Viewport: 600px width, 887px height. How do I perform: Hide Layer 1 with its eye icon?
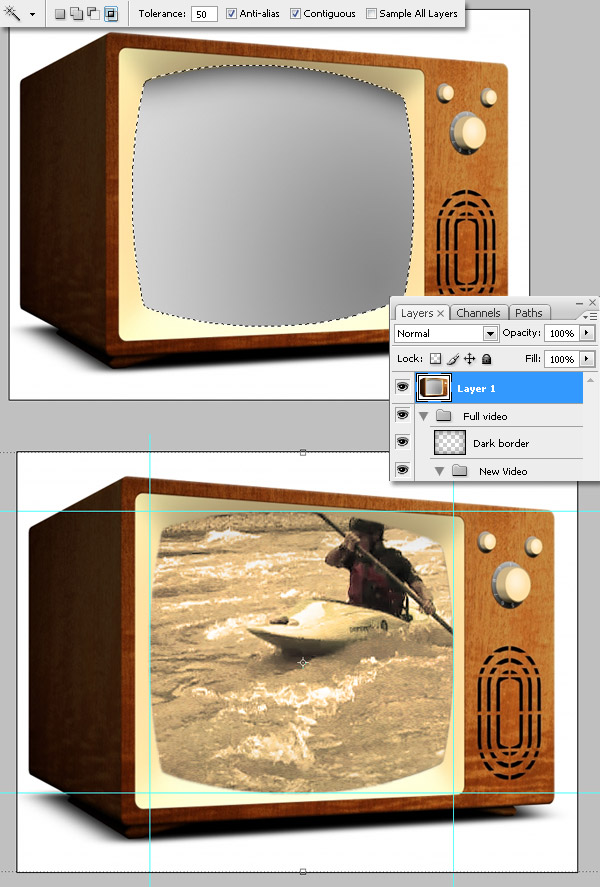click(402, 387)
